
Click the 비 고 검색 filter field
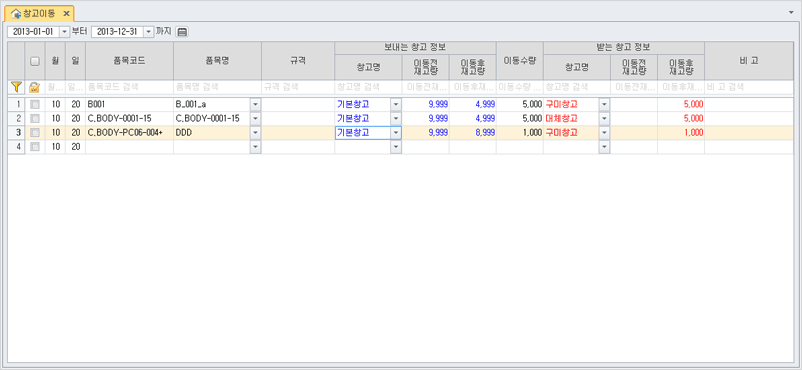click(x=749, y=87)
